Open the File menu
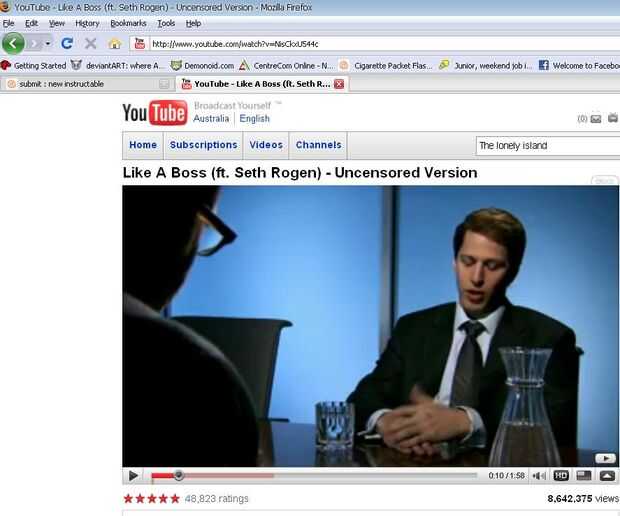The width and height of the screenshot is (620, 516). click(8, 23)
